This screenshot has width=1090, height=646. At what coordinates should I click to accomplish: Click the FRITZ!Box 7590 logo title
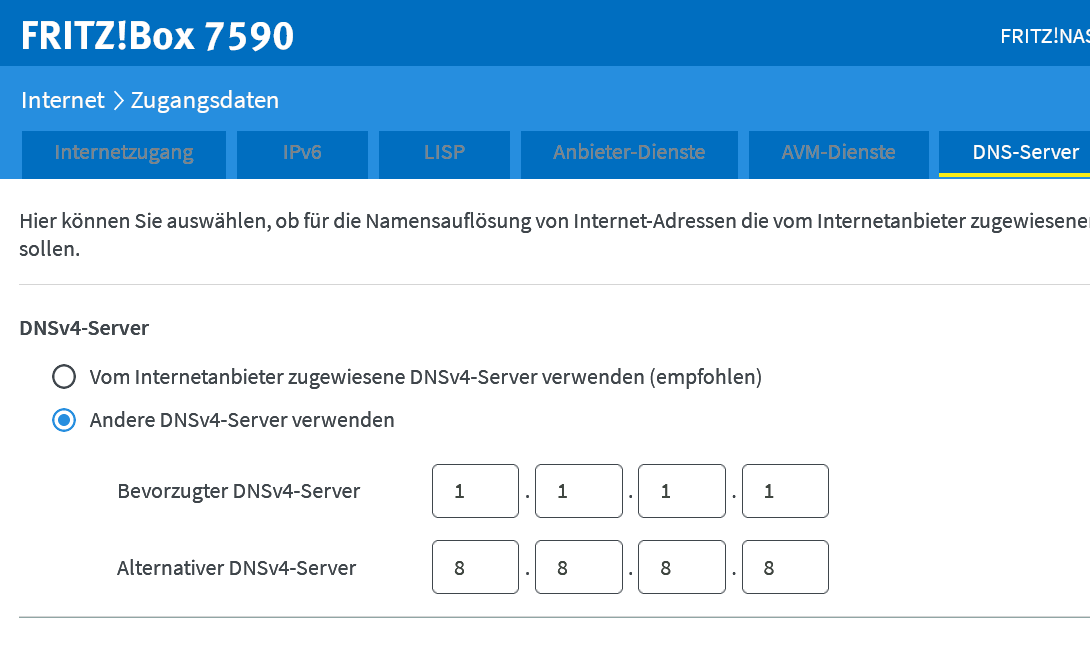pyautogui.click(x=157, y=36)
